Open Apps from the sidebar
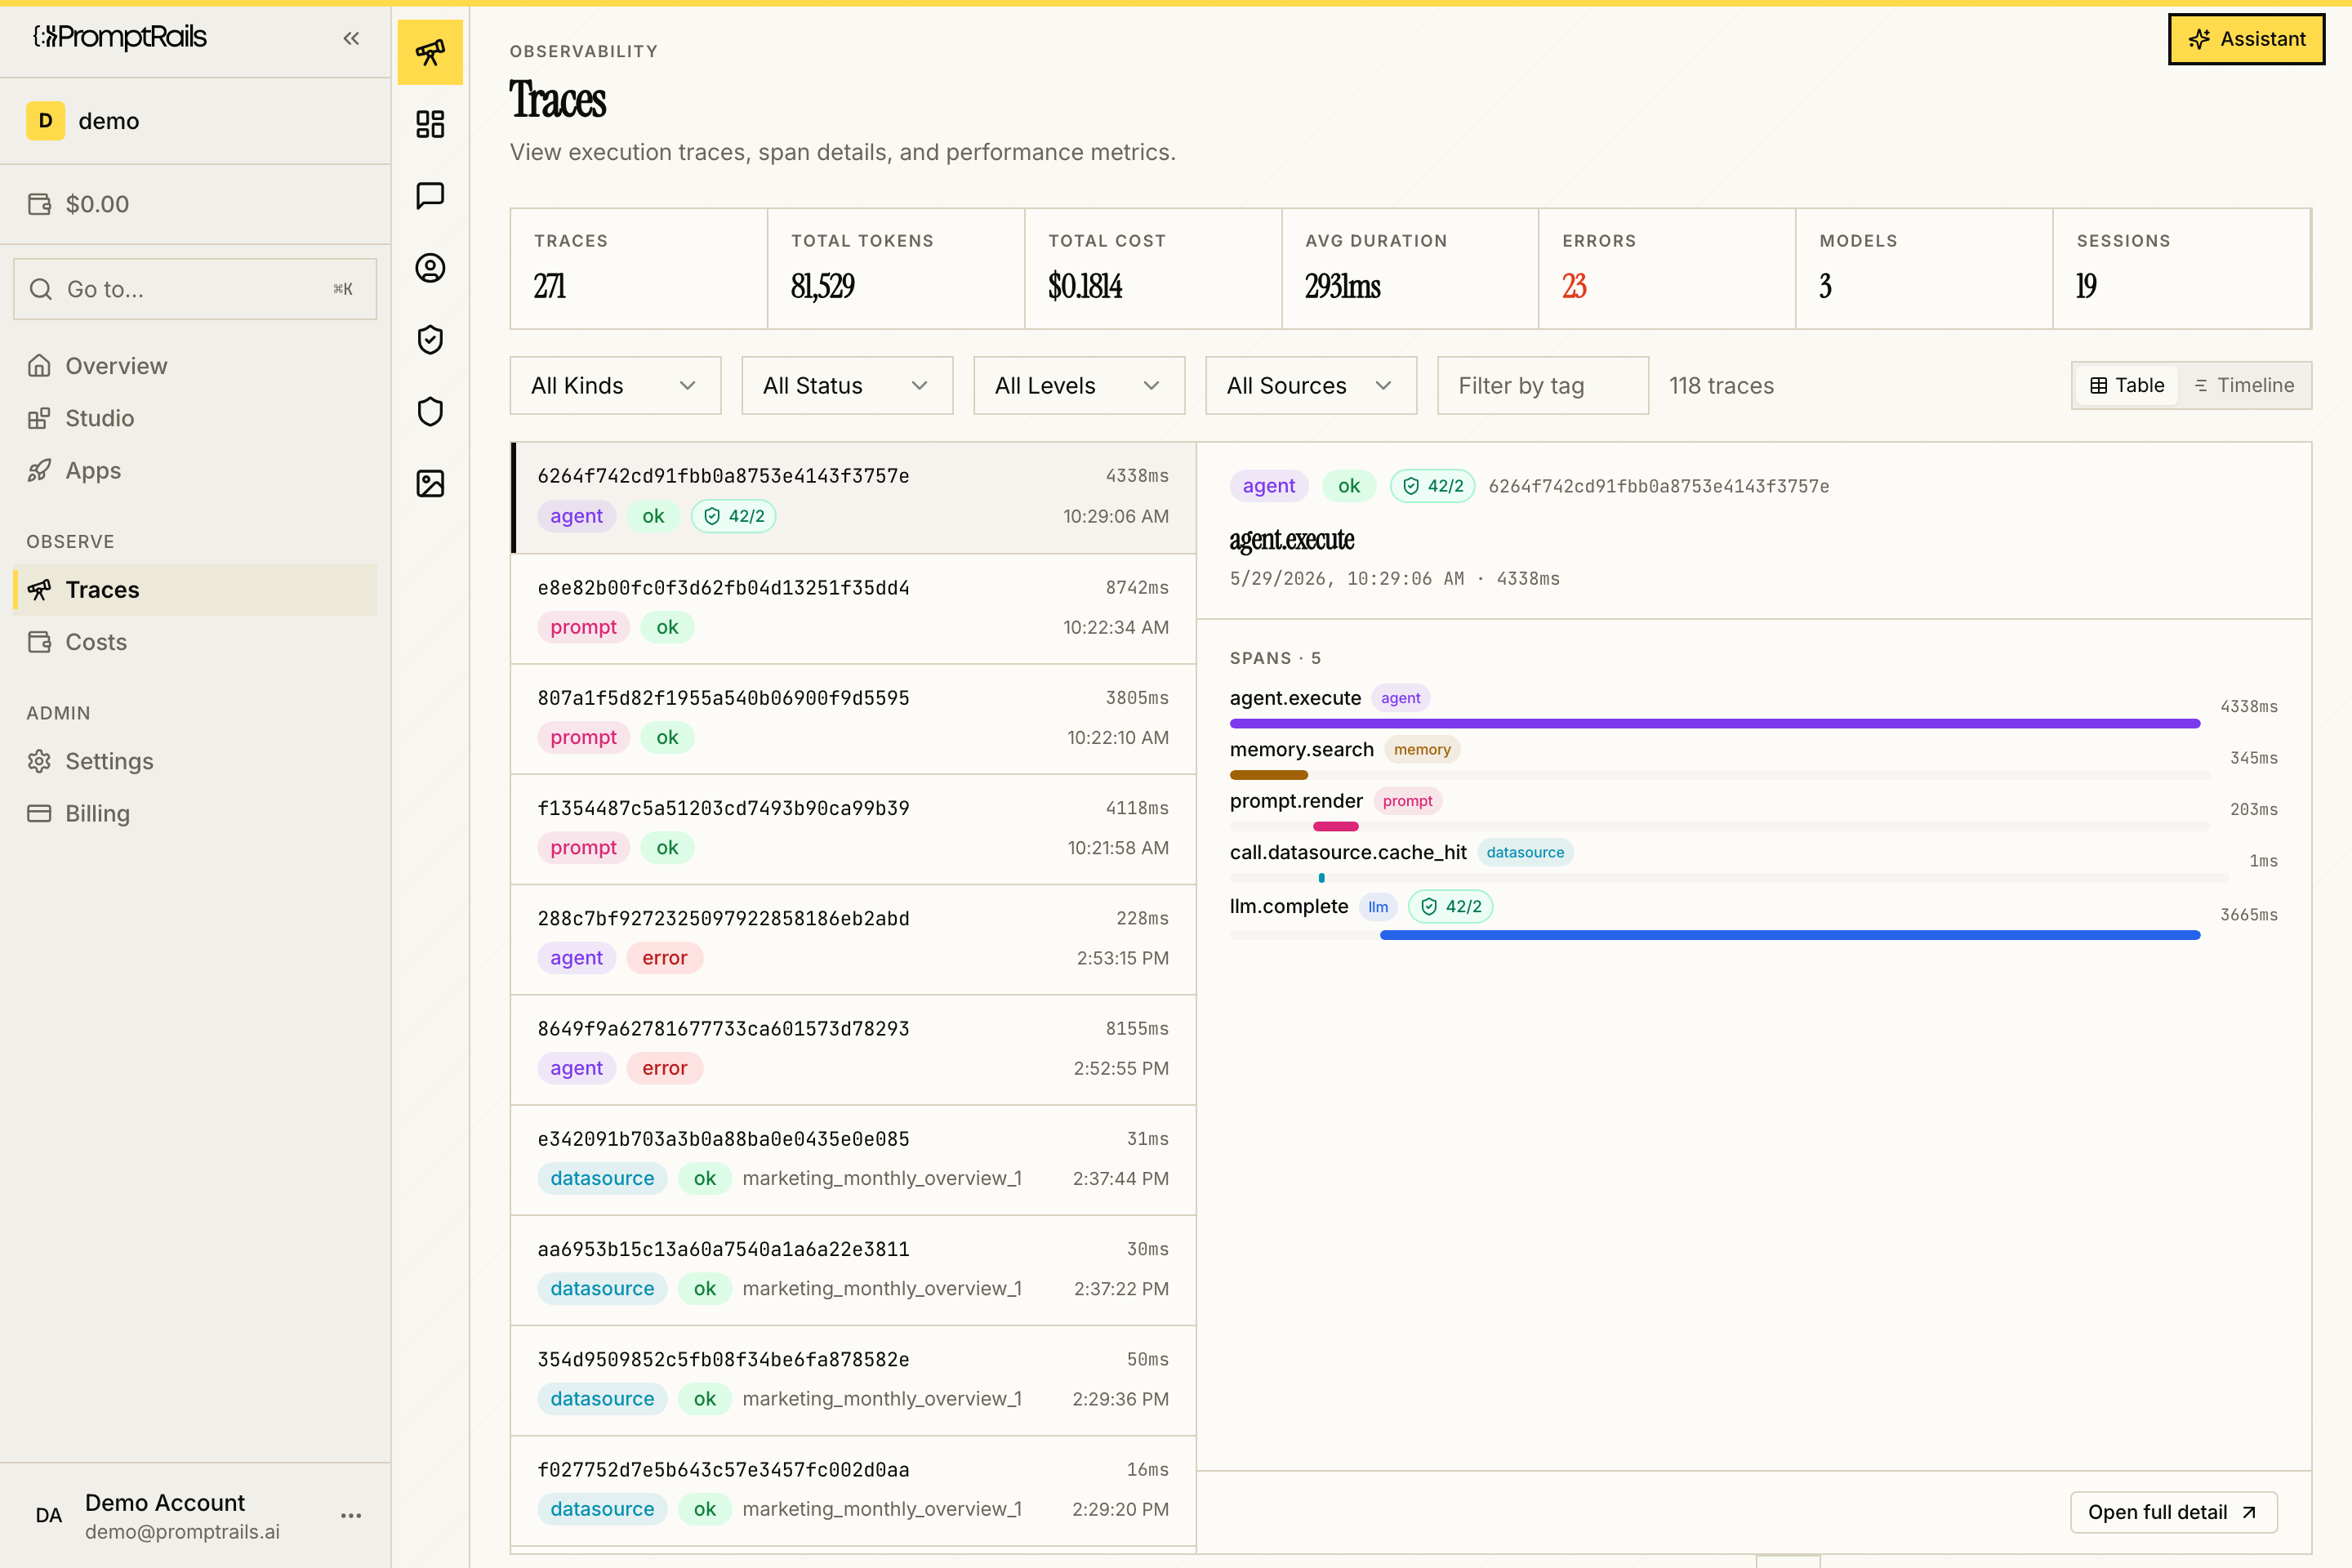The height and width of the screenshot is (1568, 2352). click(x=195, y=470)
